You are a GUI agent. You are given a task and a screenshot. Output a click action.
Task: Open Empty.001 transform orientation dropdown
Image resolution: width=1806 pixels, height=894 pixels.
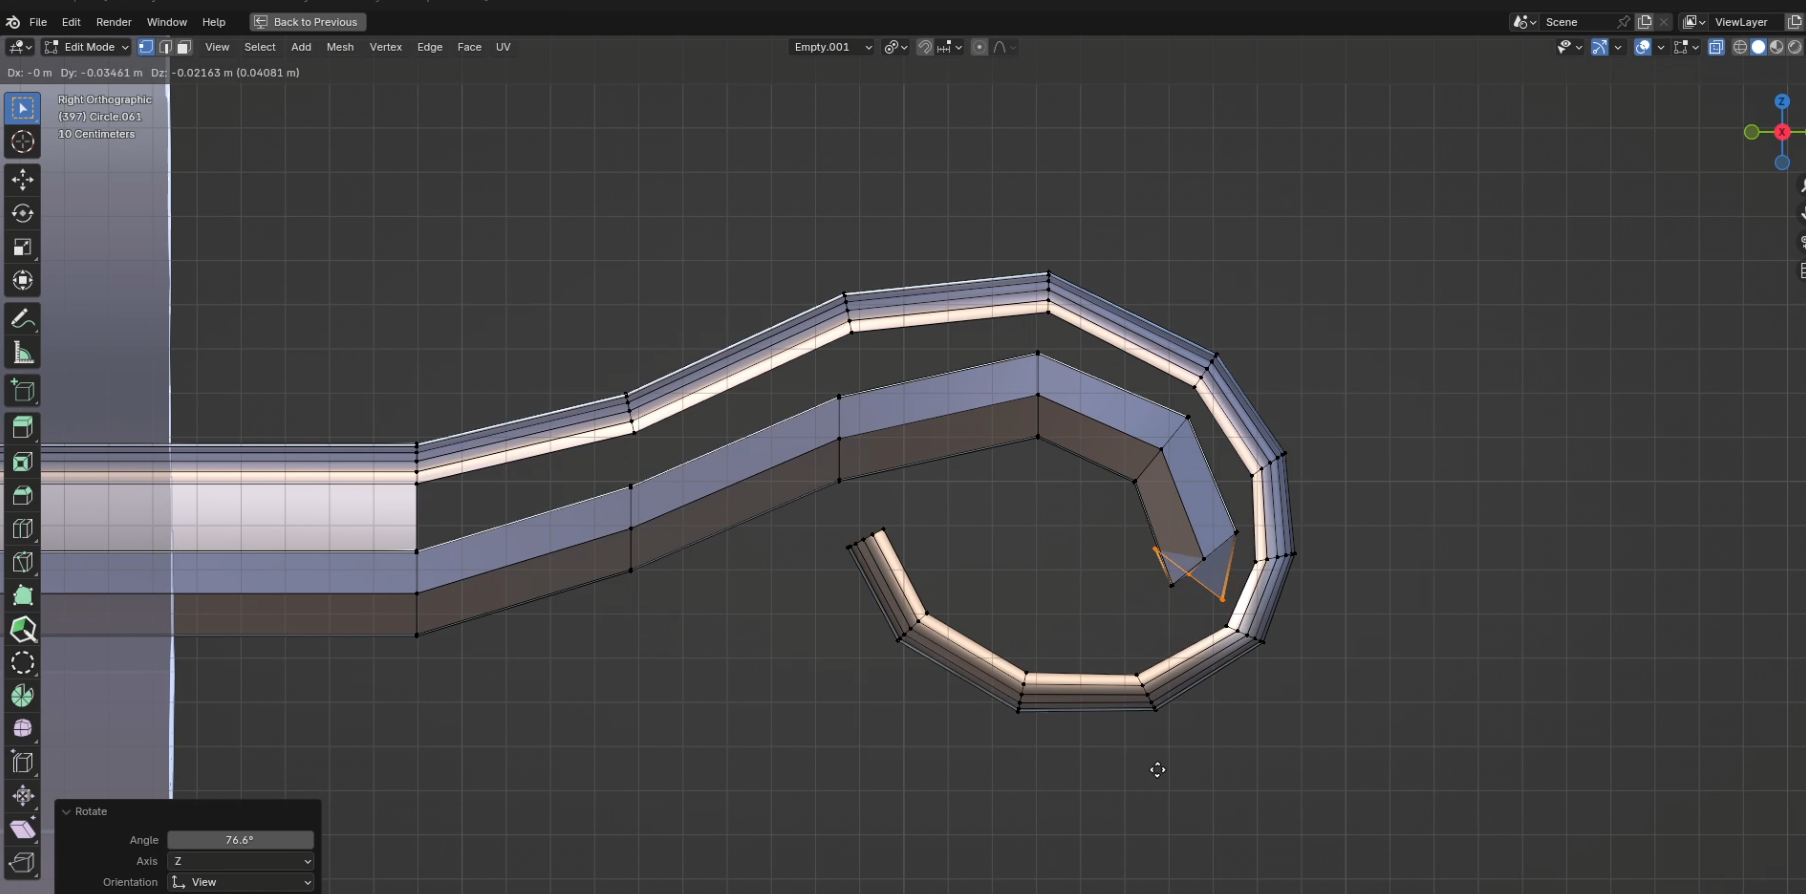tap(832, 47)
